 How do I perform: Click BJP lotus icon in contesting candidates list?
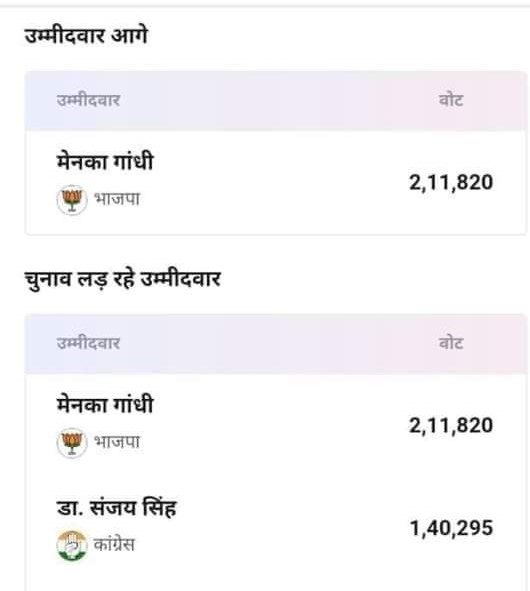(x=72, y=442)
